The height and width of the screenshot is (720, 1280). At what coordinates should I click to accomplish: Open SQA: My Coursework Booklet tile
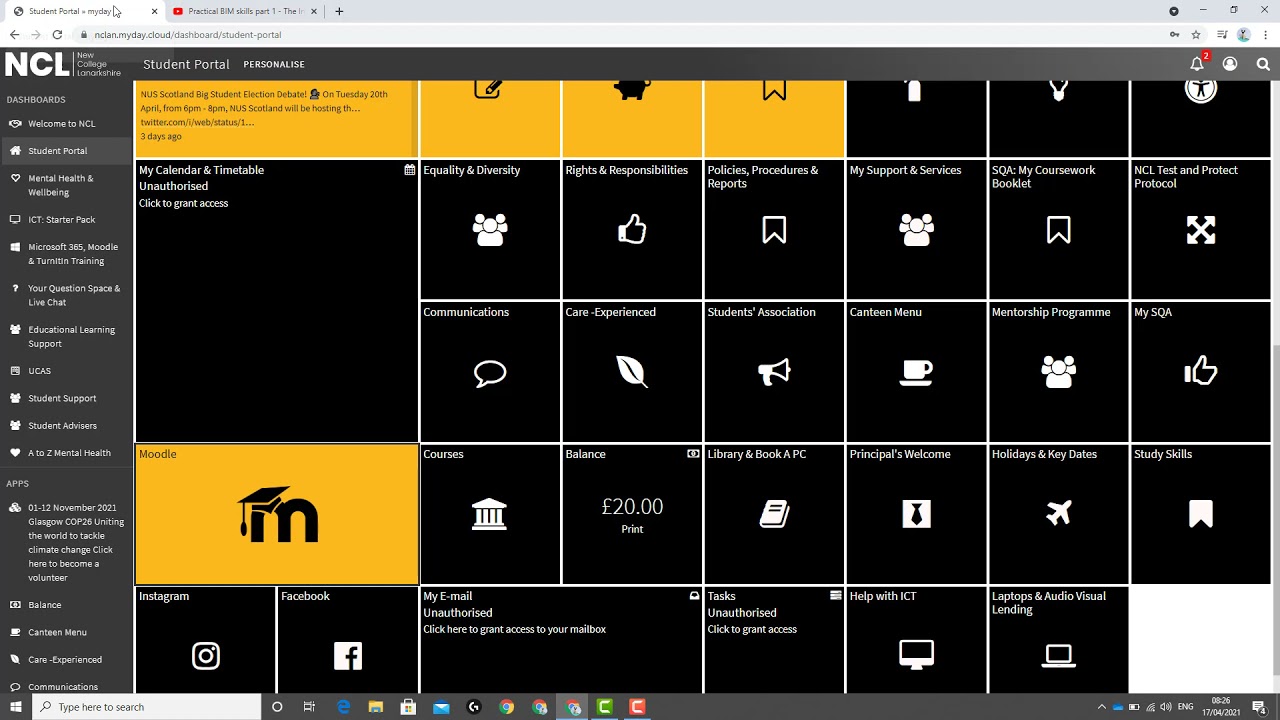1058,229
